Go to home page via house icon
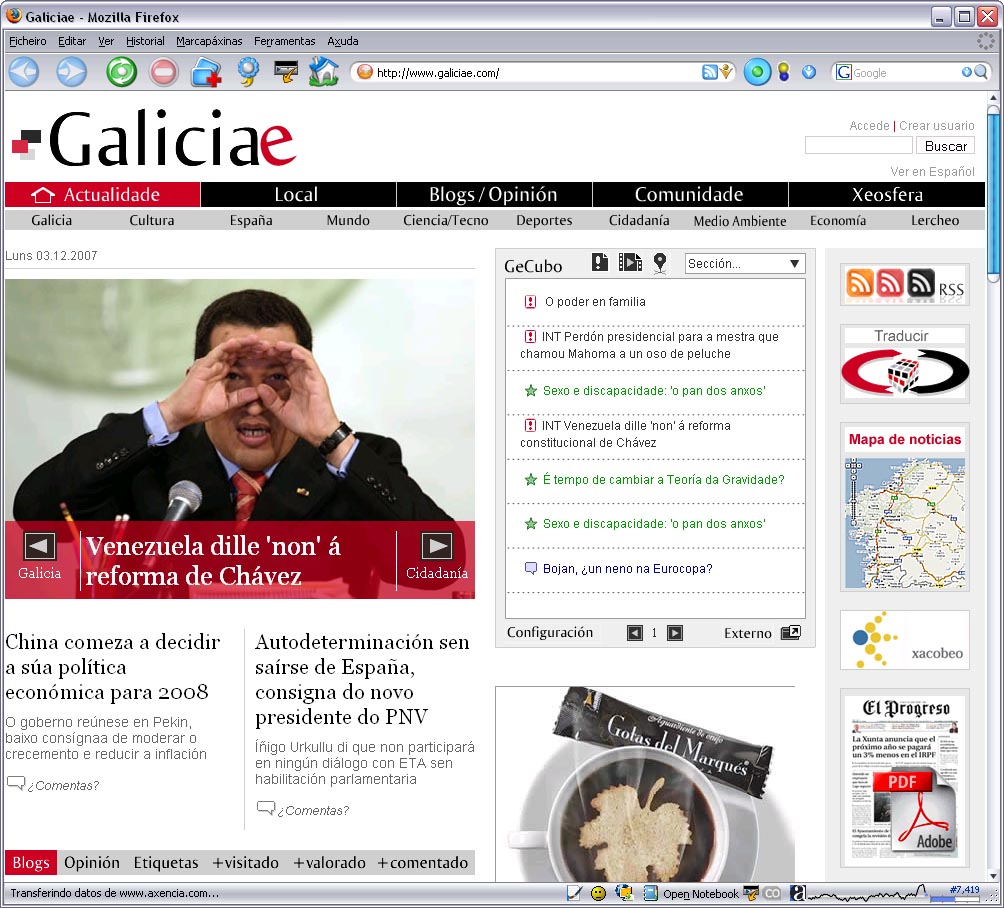1004x908 pixels. (324, 72)
